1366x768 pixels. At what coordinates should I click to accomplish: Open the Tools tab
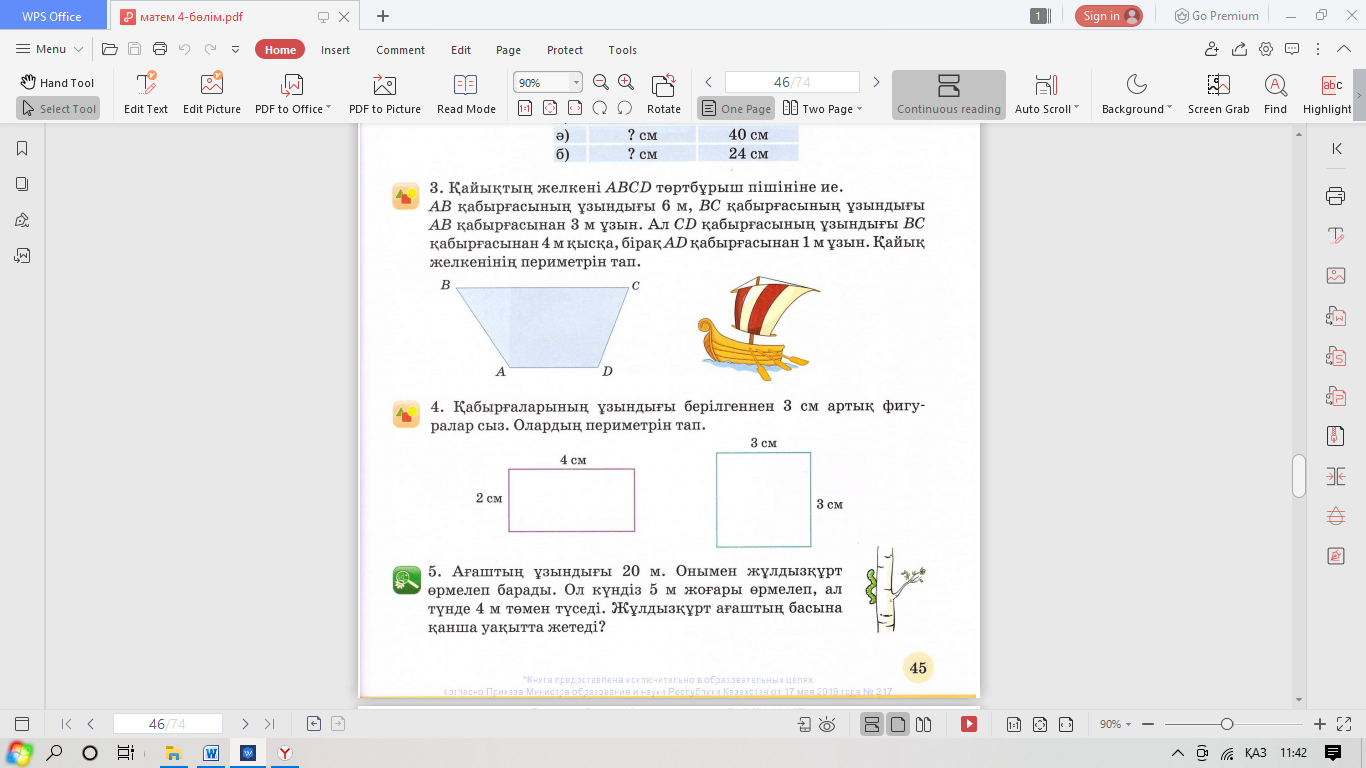point(622,50)
